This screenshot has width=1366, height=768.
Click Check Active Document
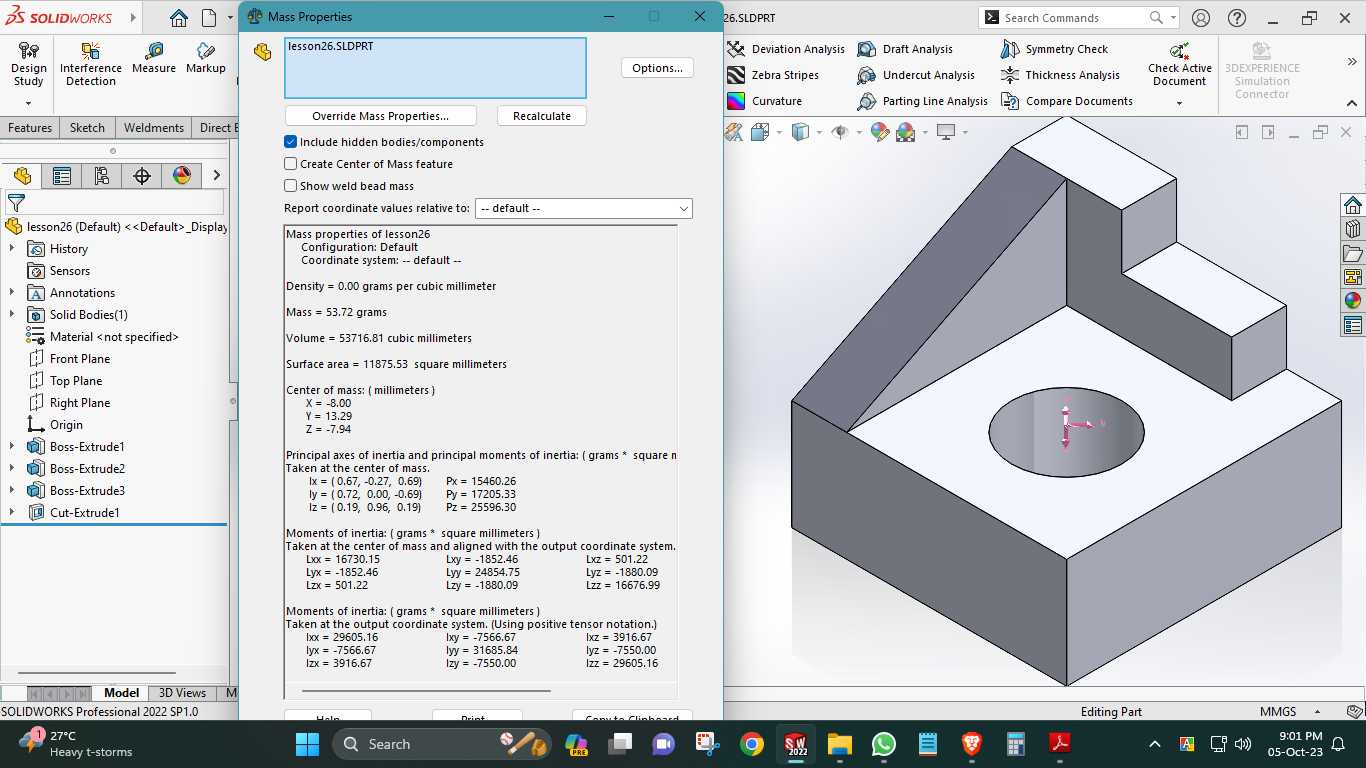(1180, 64)
